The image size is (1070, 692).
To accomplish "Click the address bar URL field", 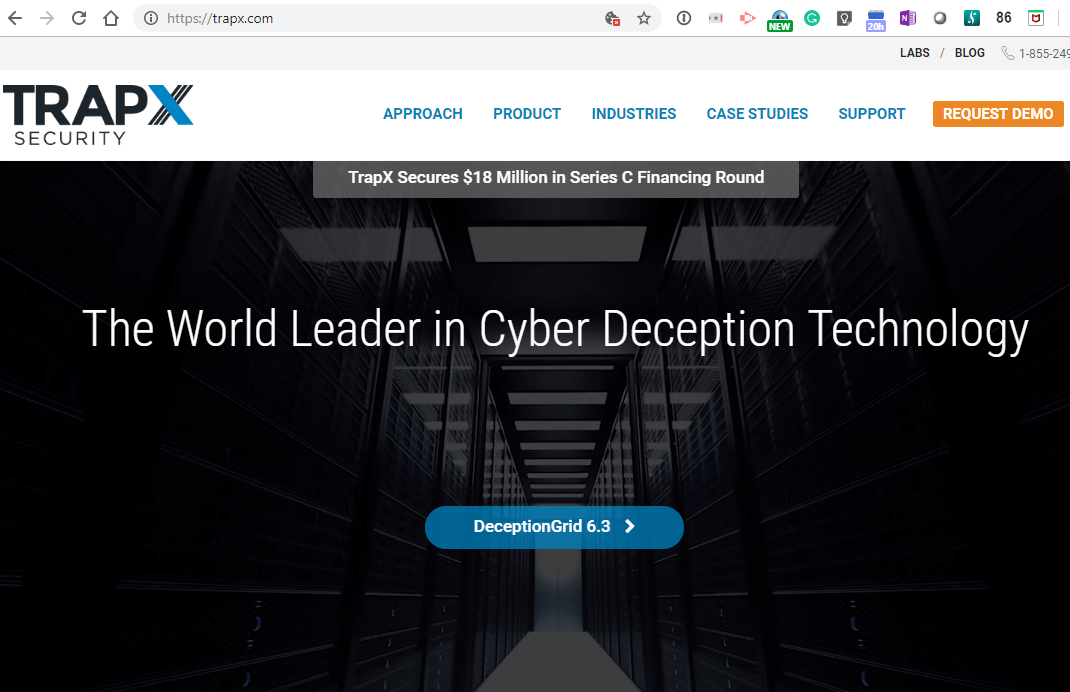I will pos(380,18).
